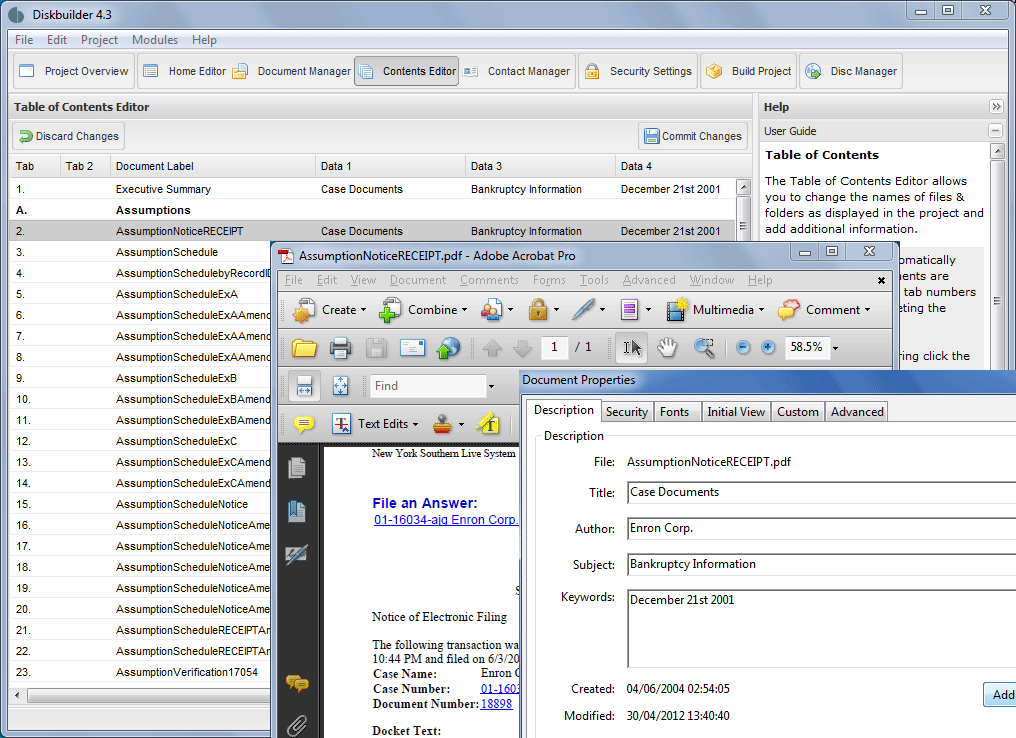Viewport: 1016px width, 738px height.
Task: Open Project Overview in Diskbuilder toolbar
Action: click(x=74, y=71)
